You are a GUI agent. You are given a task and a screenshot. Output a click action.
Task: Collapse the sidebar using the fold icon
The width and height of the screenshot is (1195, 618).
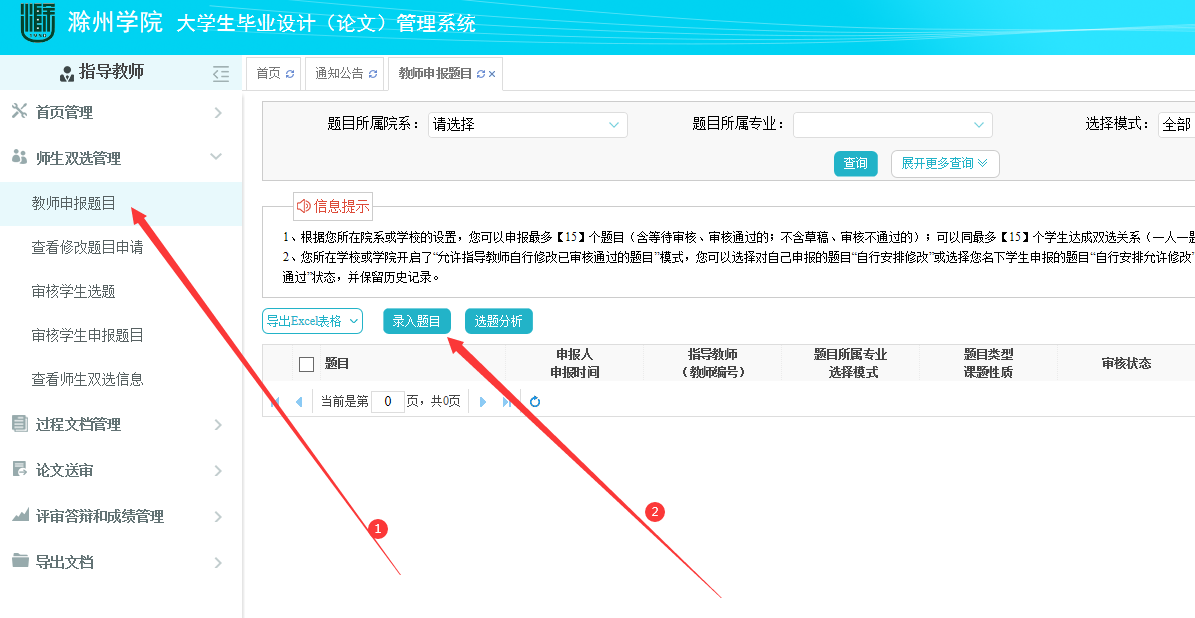pyautogui.click(x=221, y=73)
